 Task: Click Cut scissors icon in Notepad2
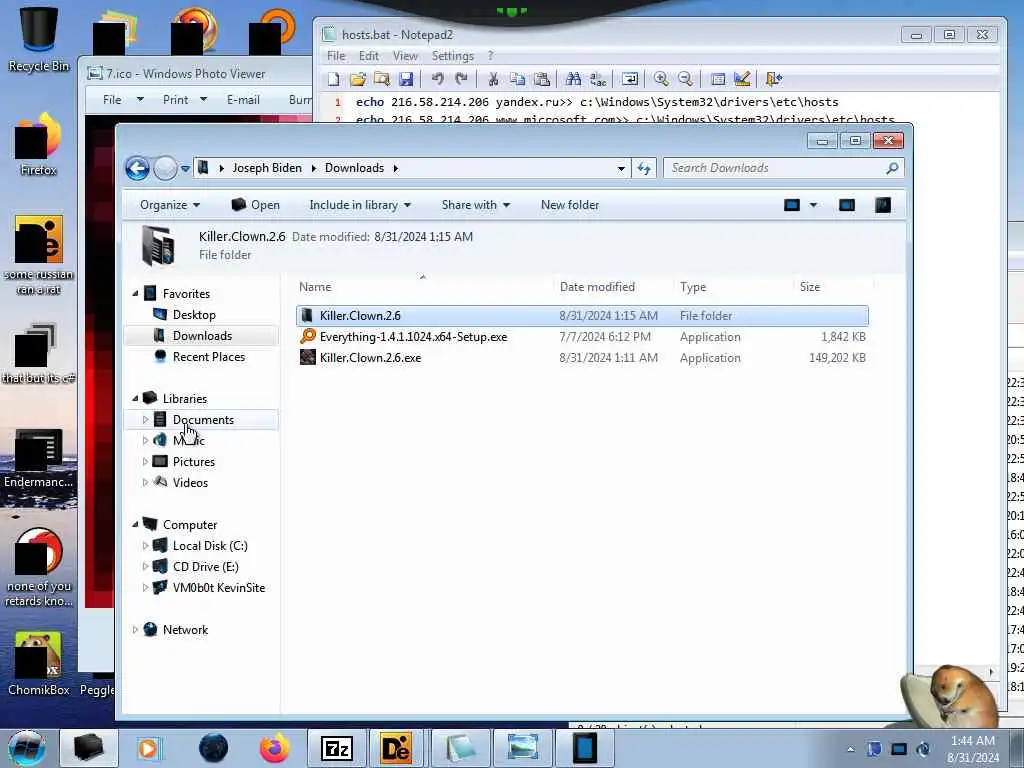pyautogui.click(x=493, y=79)
